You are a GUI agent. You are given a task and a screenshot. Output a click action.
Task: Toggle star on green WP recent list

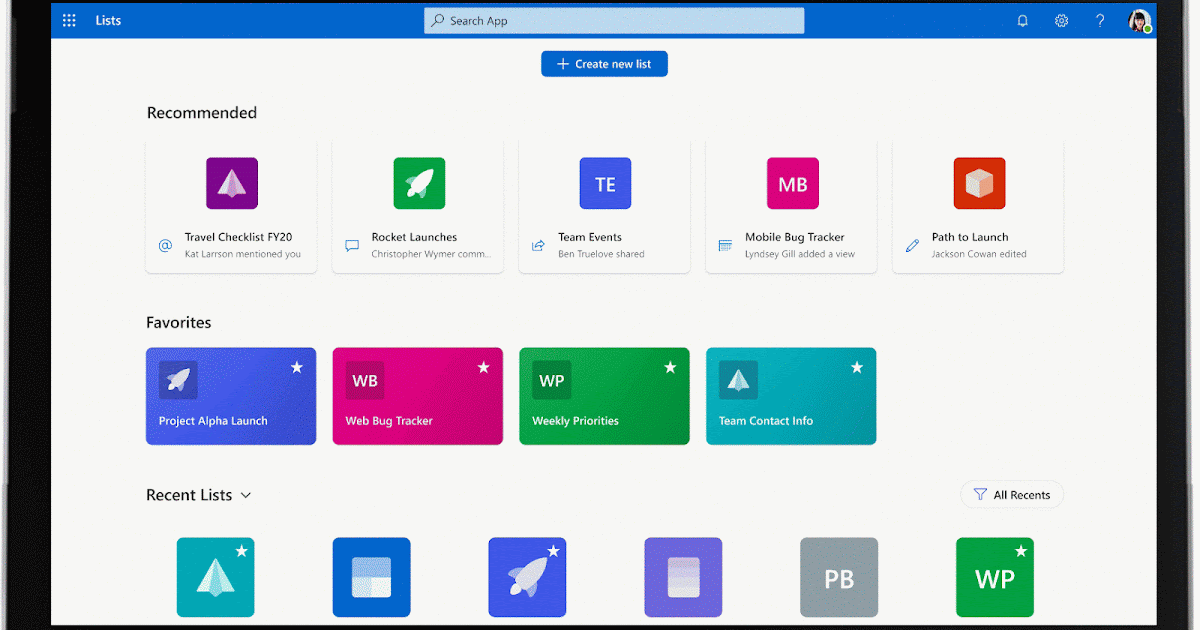tap(1020, 551)
